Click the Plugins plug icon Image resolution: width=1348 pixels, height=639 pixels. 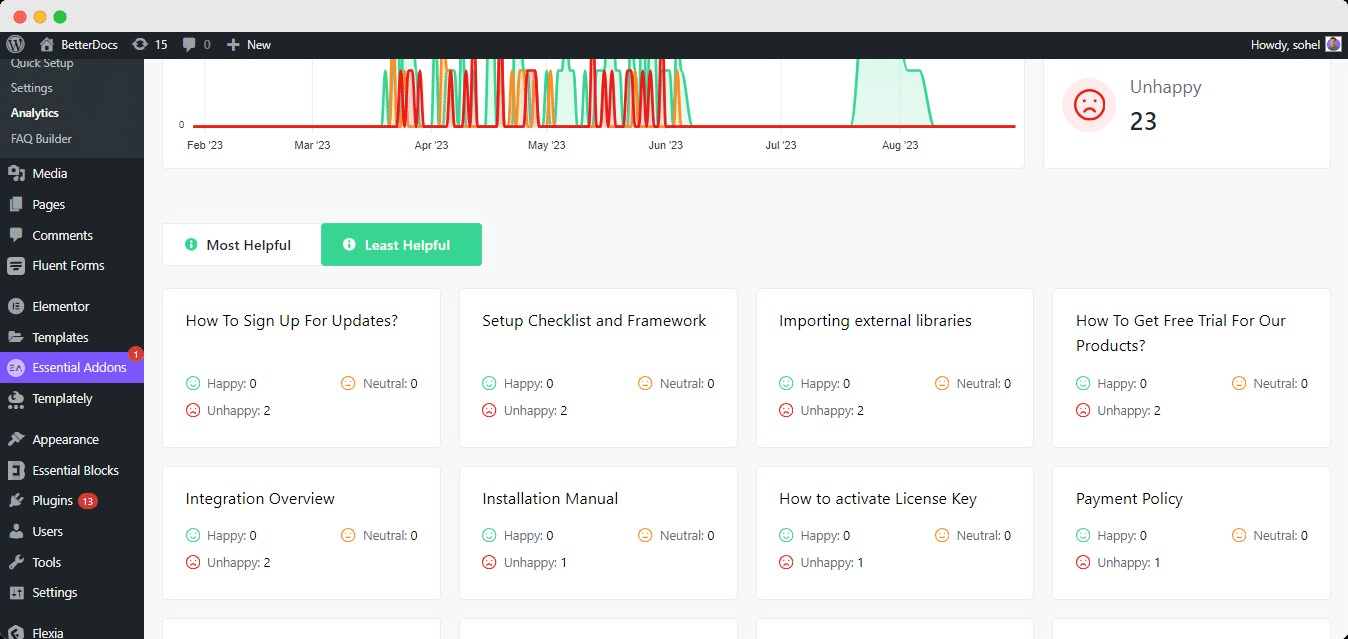[16, 500]
